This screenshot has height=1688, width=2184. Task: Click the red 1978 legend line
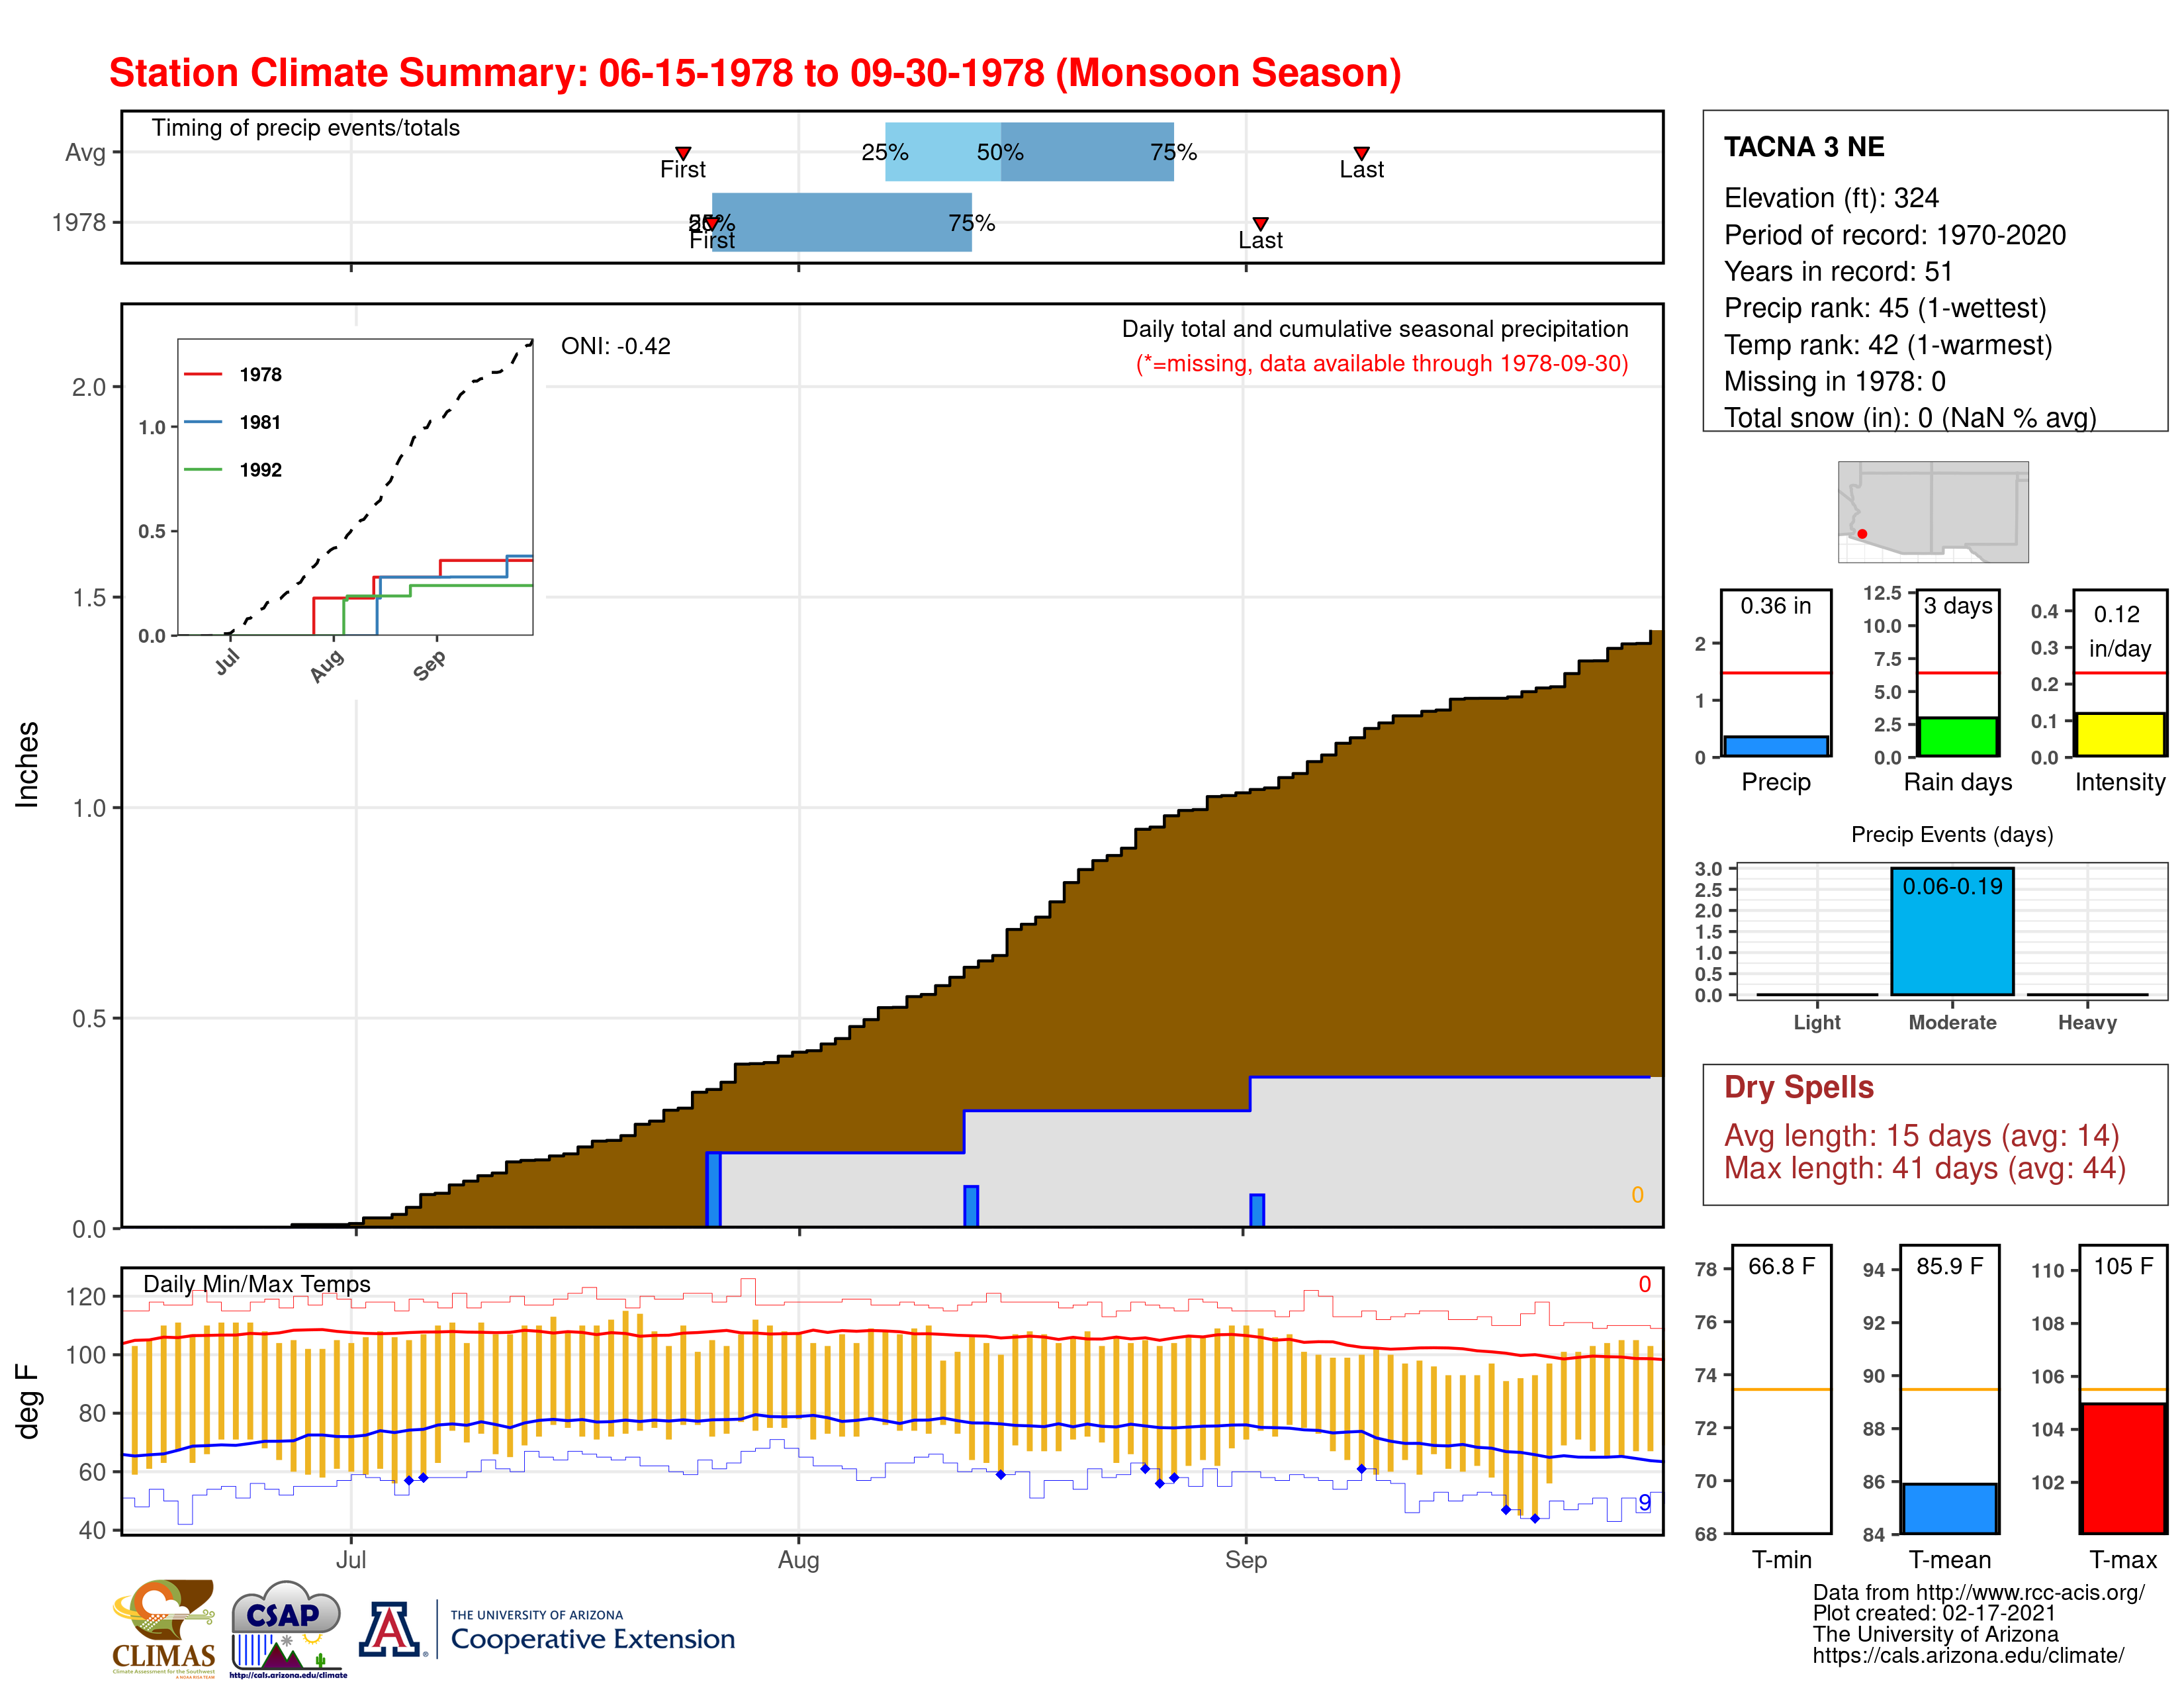[x=203, y=374]
